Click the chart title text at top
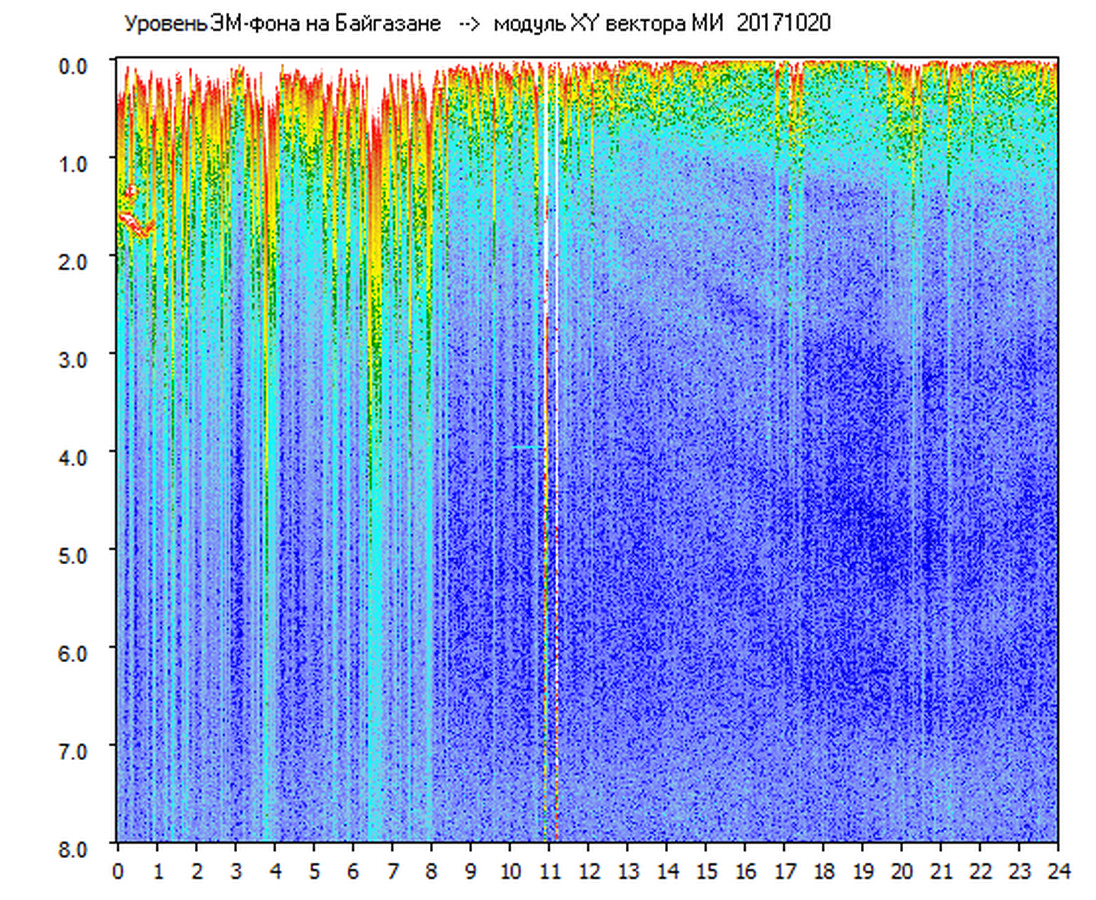Viewport: 1096px width, 900px height. tap(476, 23)
